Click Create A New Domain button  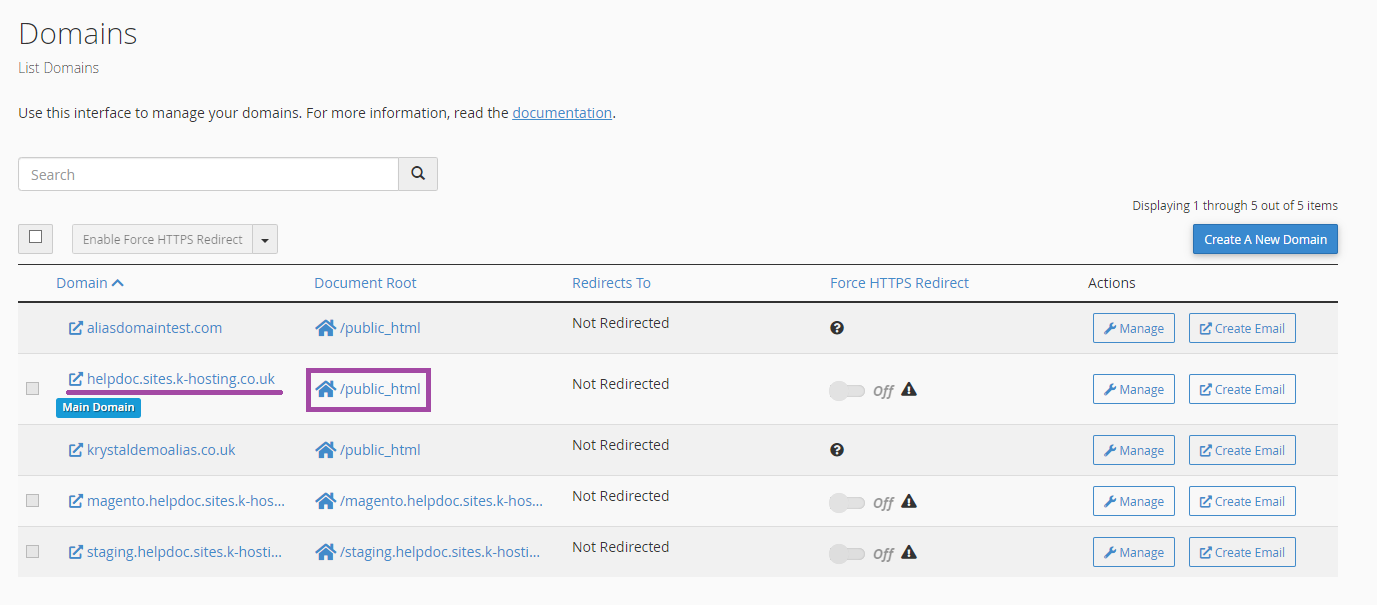pyautogui.click(x=1265, y=239)
